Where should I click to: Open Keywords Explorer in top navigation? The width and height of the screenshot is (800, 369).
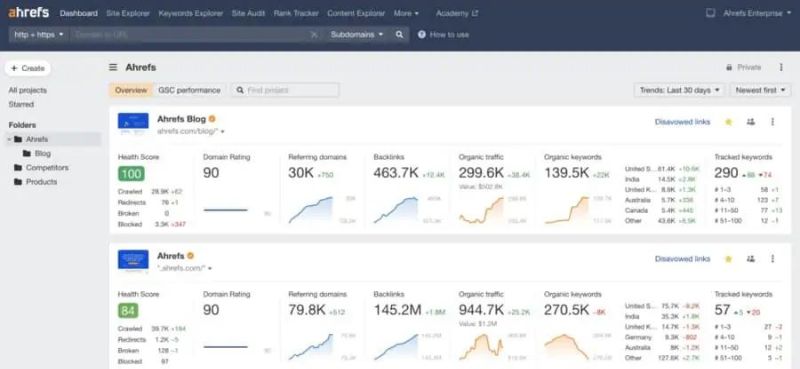(x=191, y=13)
